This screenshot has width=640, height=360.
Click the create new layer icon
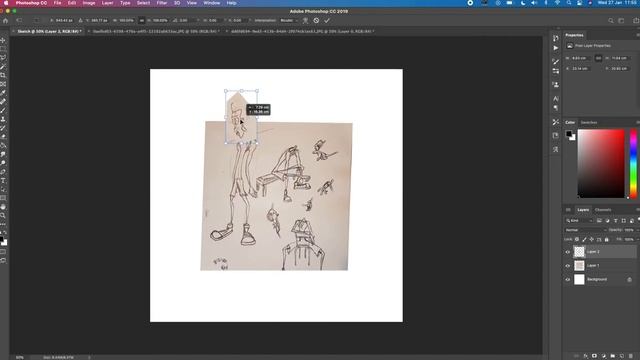tap(622, 356)
